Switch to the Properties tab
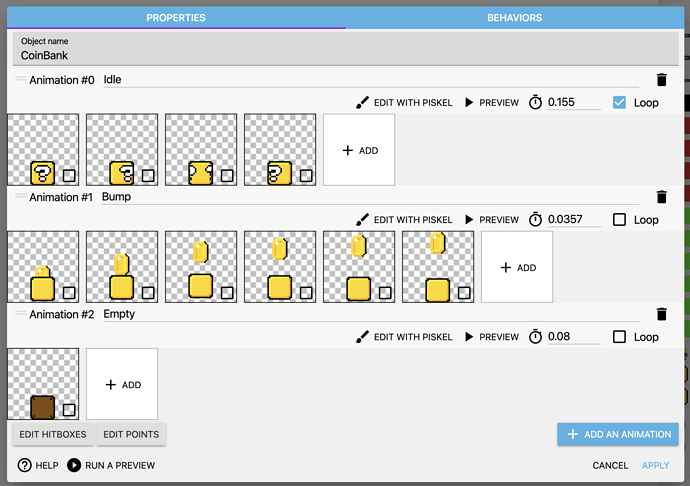The width and height of the screenshot is (690, 486). pos(176,18)
